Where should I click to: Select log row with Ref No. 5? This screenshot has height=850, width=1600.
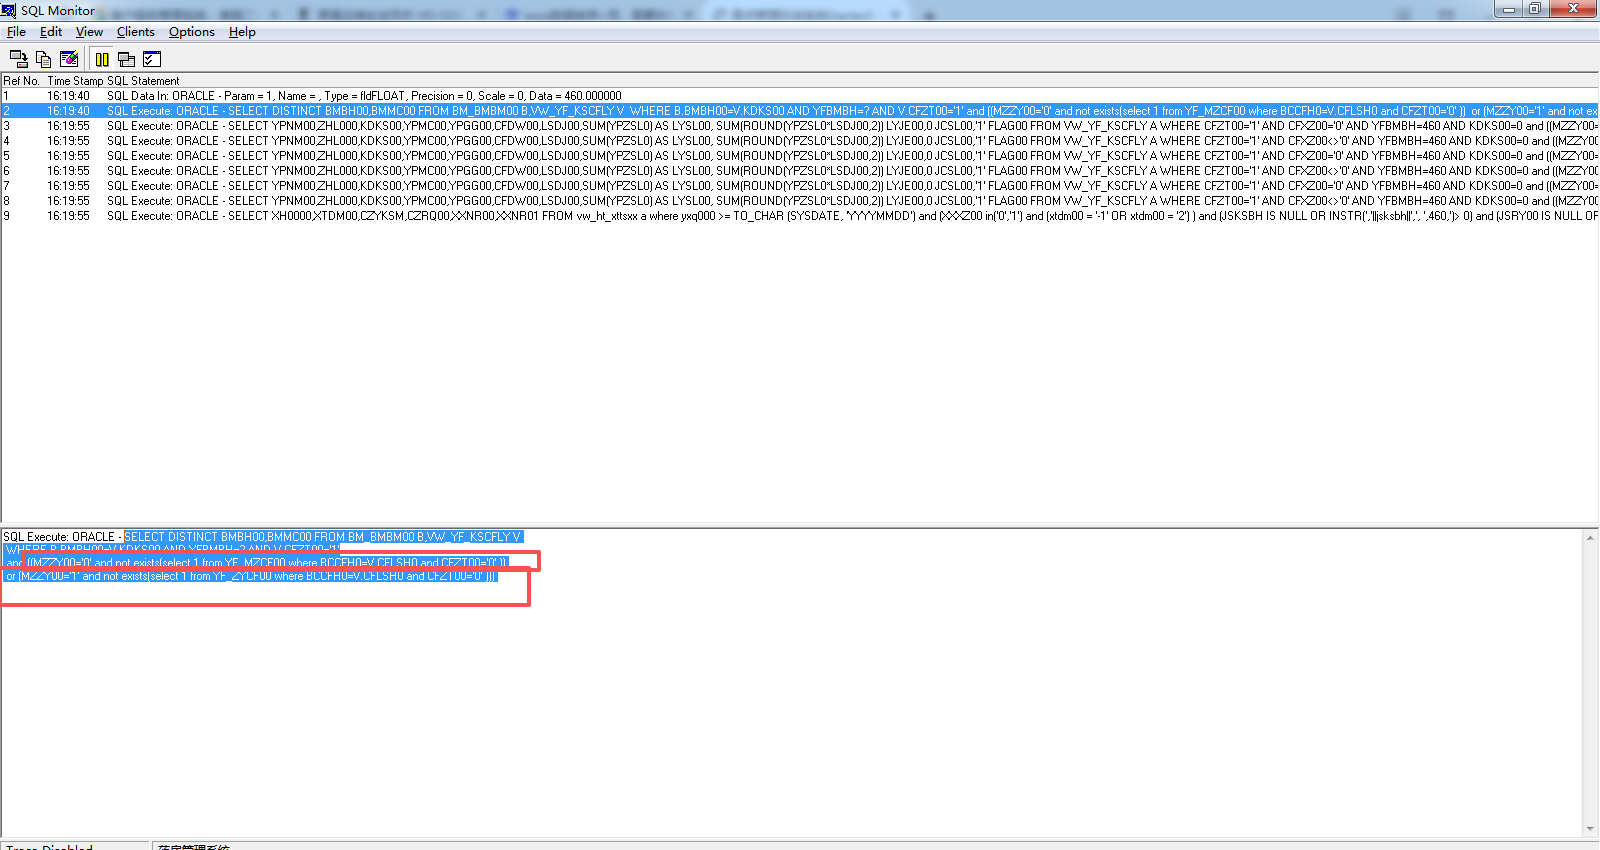tap(800, 156)
